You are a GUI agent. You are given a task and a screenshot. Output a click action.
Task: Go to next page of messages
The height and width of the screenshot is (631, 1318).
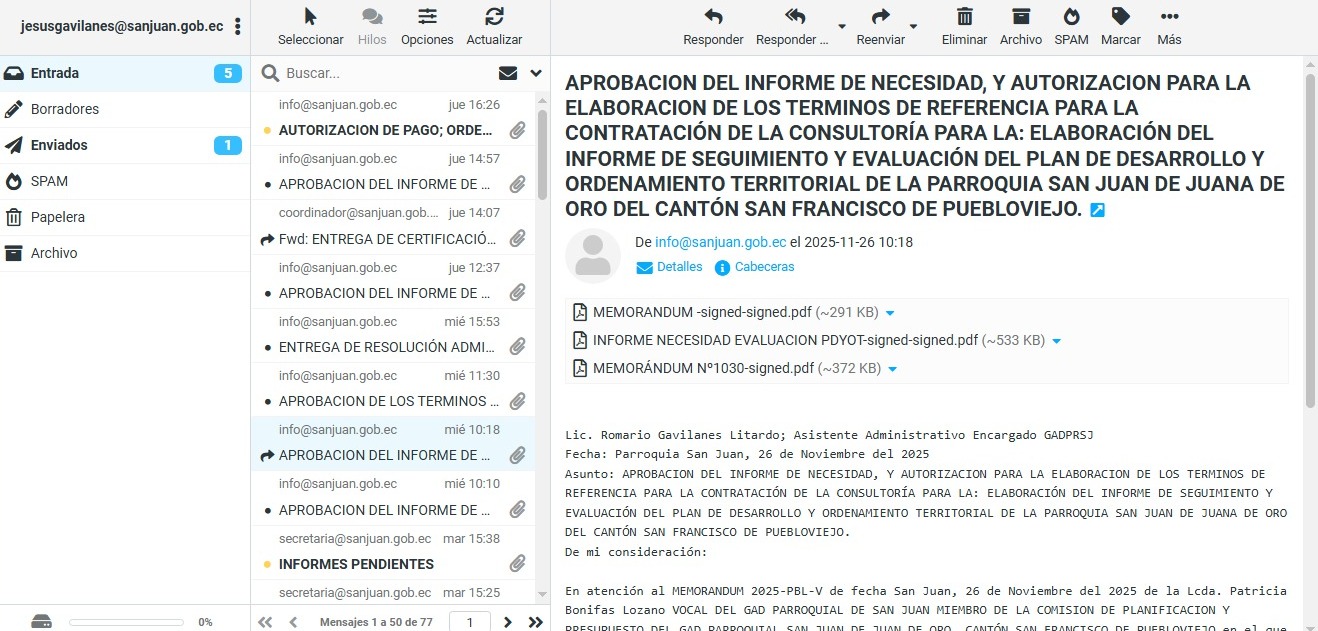pos(508,622)
